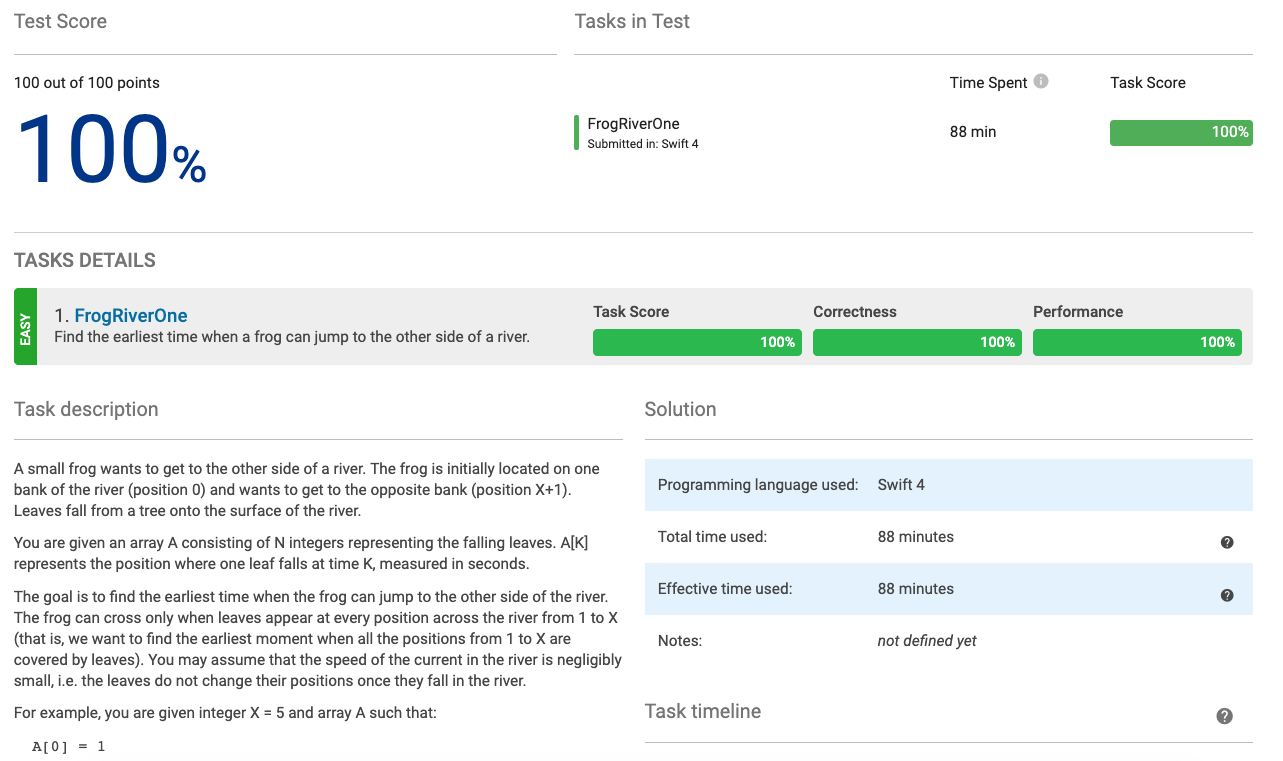Click the Swift 4 programming language value
This screenshot has height=761, width=1283.
pos(901,485)
